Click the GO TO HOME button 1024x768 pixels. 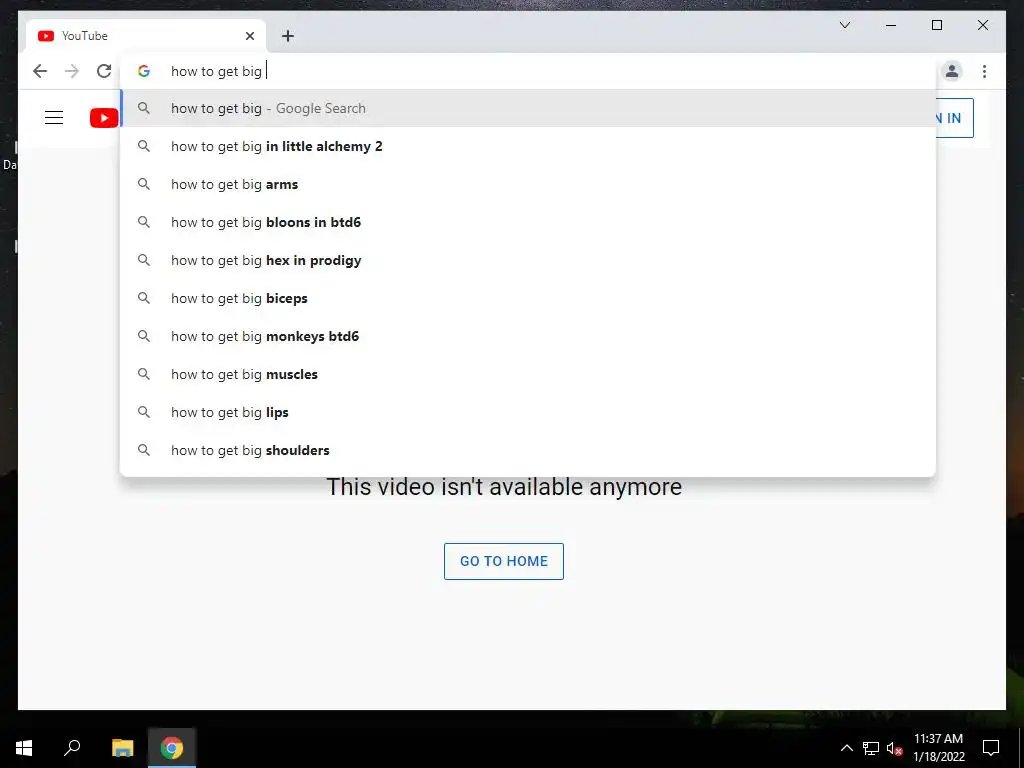pos(504,561)
